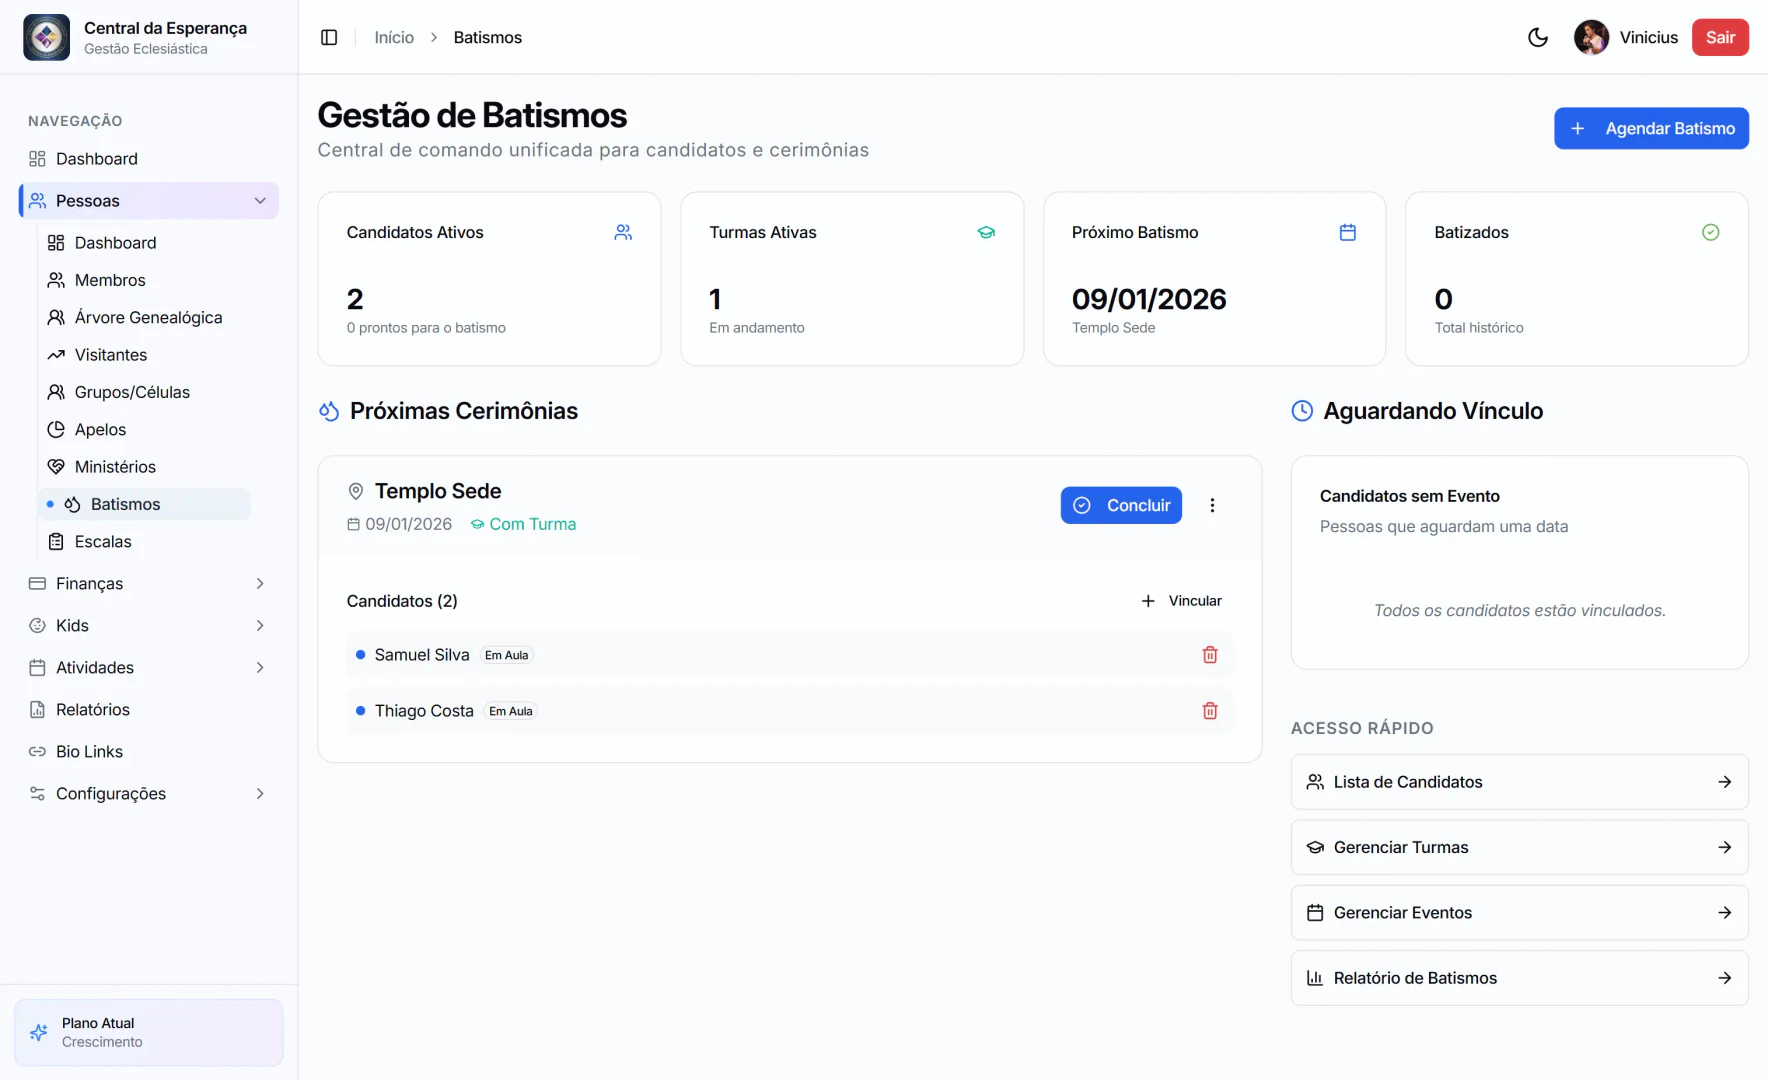Click the calendar icon on Próximo Batismo card
This screenshot has width=1768, height=1080.
[x=1348, y=231]
